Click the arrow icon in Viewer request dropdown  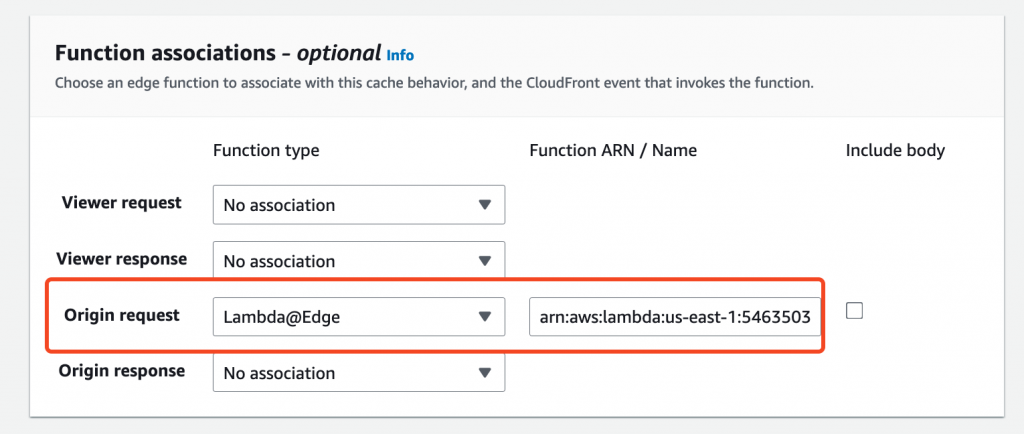[x=485, y=205]
